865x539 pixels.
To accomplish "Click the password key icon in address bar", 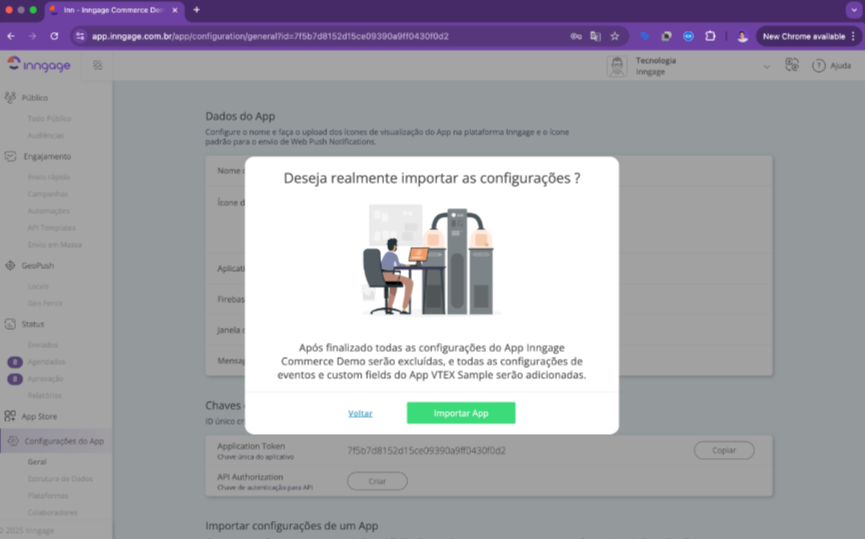I will point(576,36).
